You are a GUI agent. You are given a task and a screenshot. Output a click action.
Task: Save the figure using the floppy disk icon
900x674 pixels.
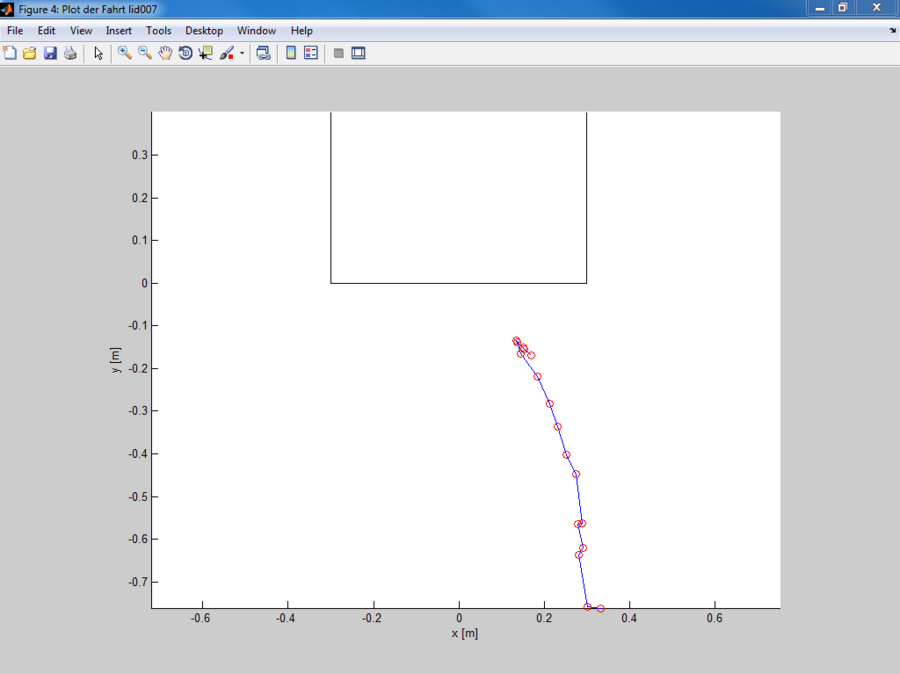50,53
